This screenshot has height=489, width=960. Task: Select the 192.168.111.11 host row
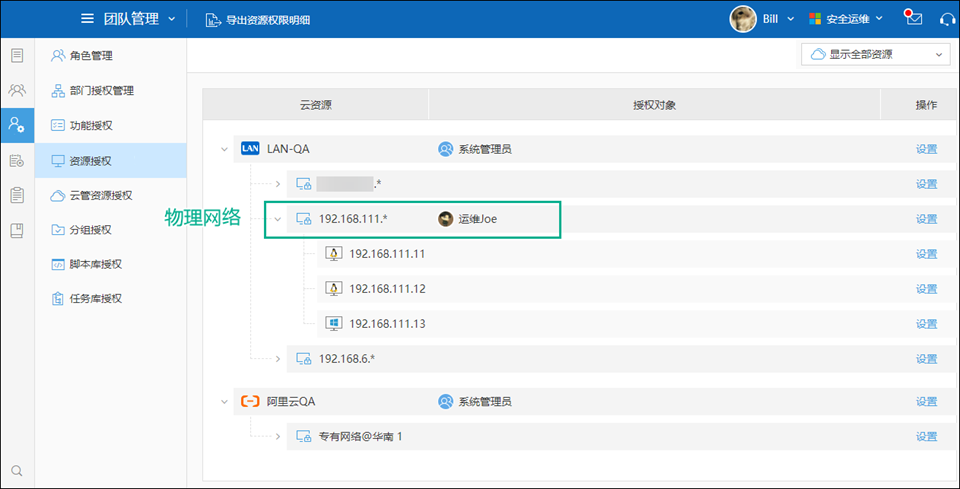coord(387,254)
